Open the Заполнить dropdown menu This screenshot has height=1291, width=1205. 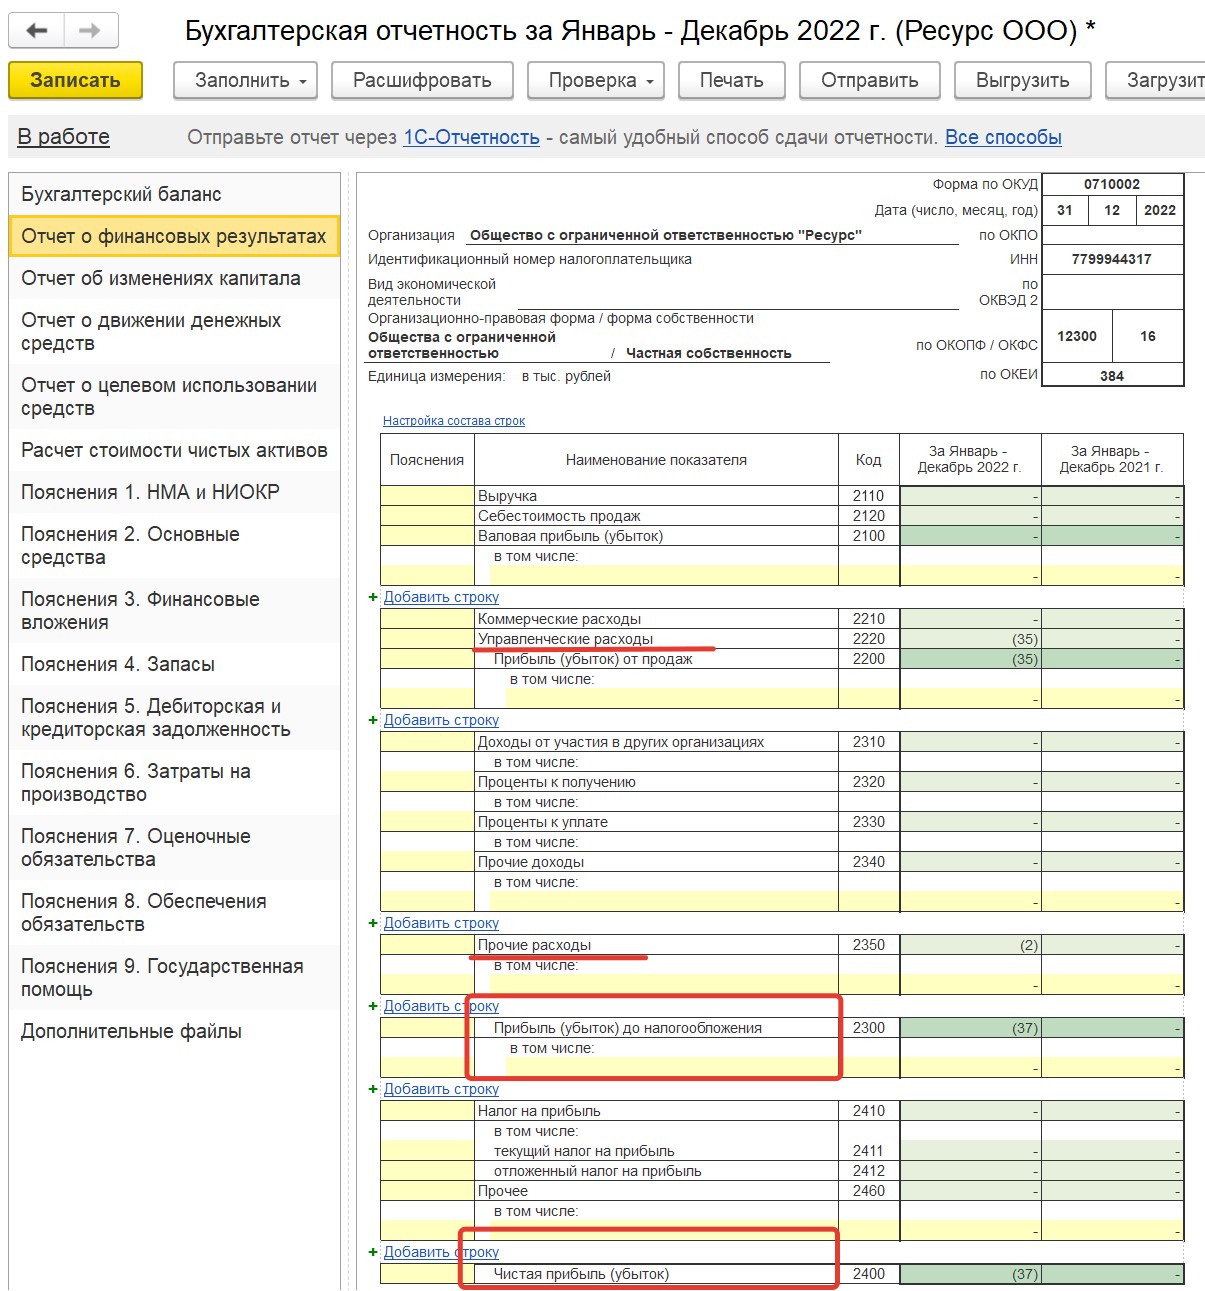point(245,80)
